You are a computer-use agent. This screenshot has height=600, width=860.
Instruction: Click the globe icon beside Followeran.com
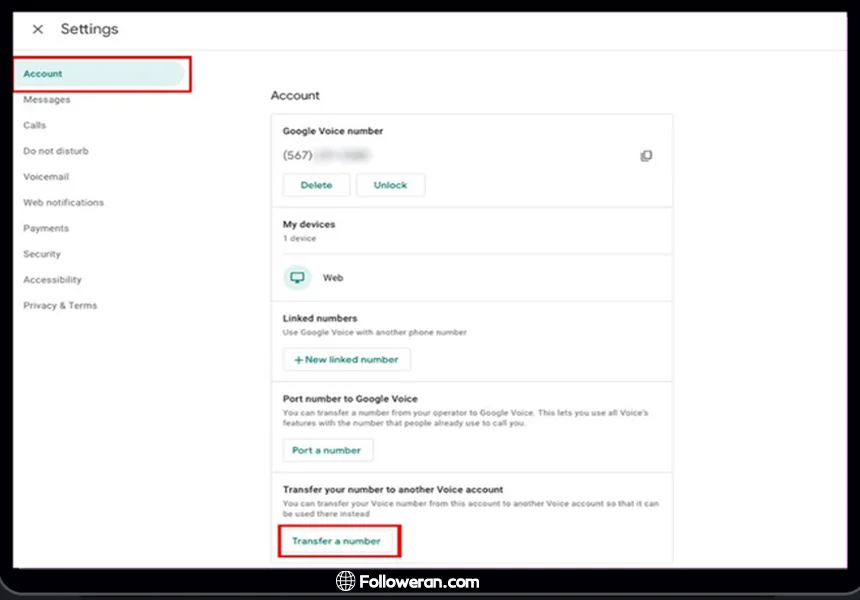346,581
